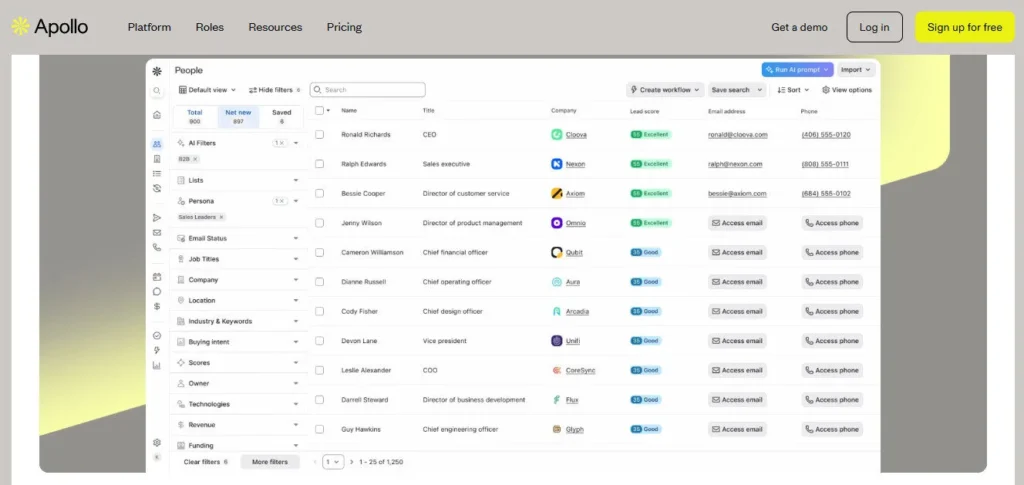Click the Get a demo link
Screen dimensions: 1024x485
click(799, 27)
